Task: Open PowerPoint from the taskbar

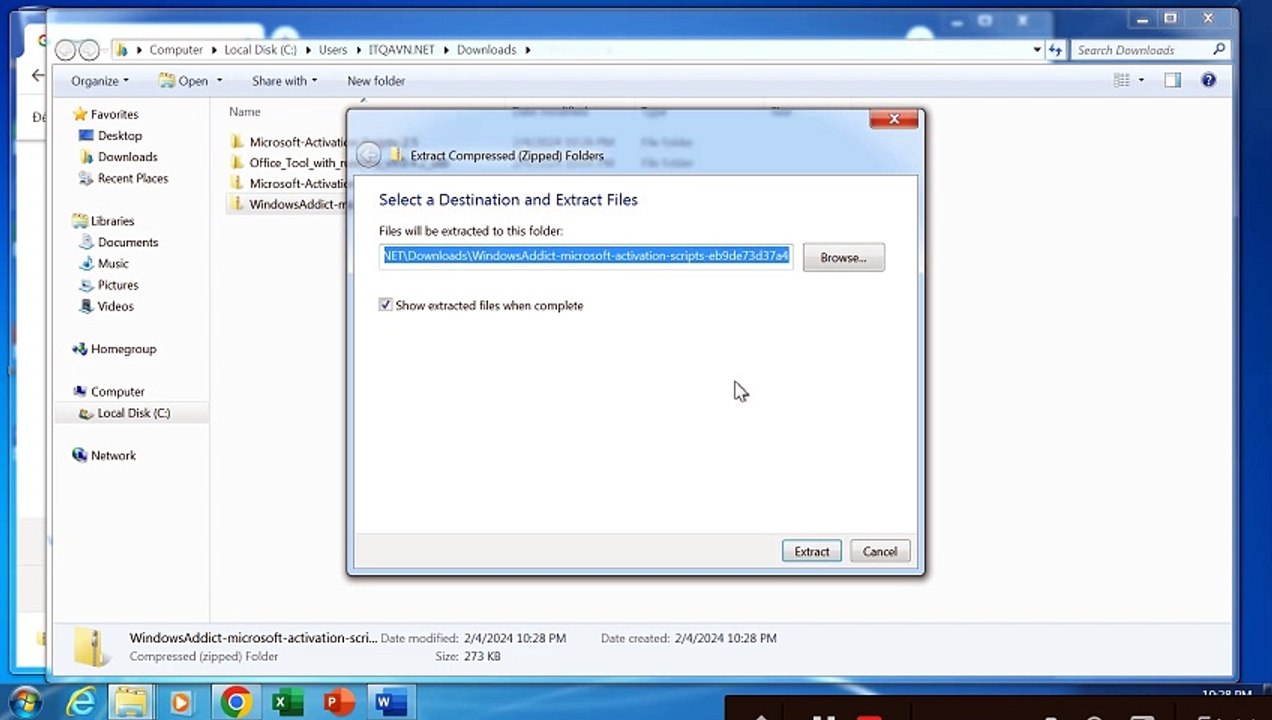Action: 337,703
